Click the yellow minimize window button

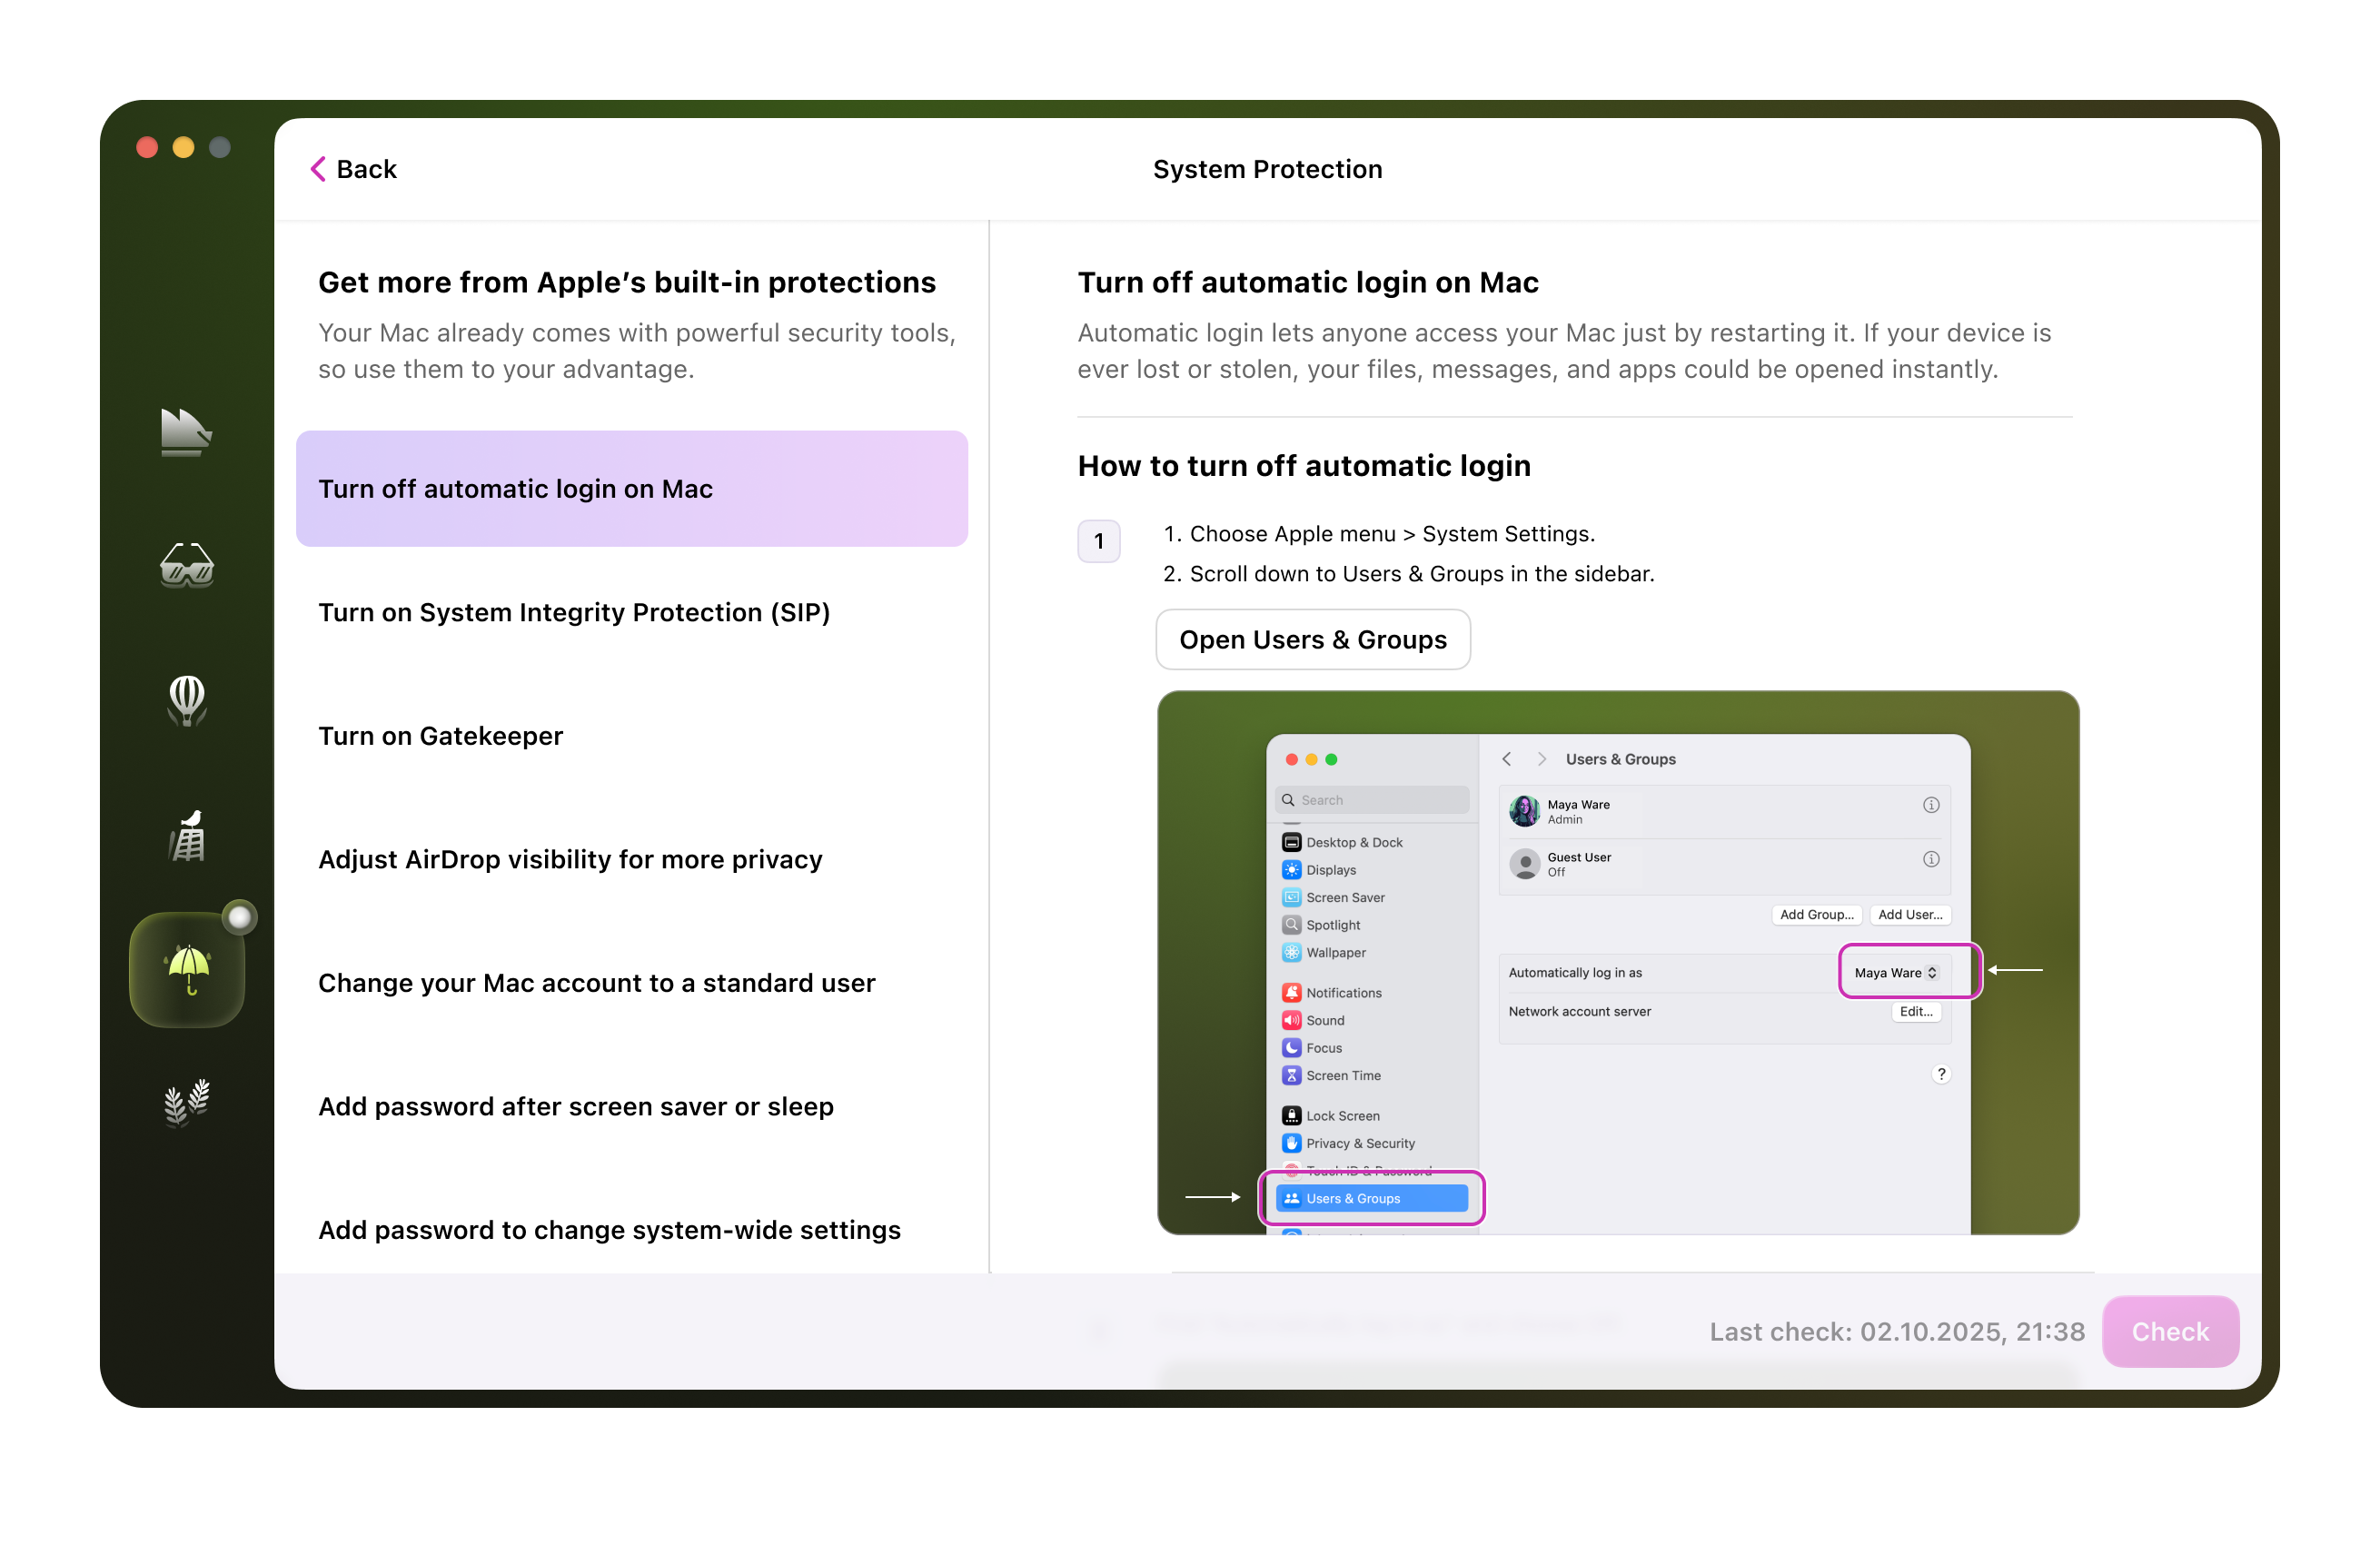click(183, 148)
